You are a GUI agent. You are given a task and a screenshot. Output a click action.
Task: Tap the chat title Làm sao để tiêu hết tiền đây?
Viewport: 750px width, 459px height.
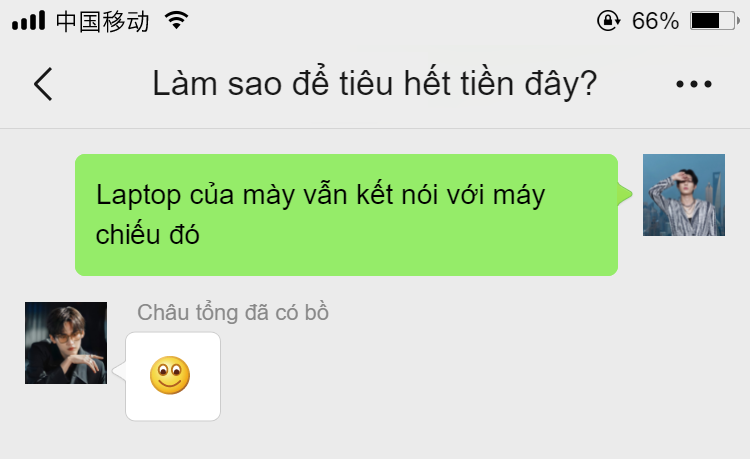click(x=375, y=84)
